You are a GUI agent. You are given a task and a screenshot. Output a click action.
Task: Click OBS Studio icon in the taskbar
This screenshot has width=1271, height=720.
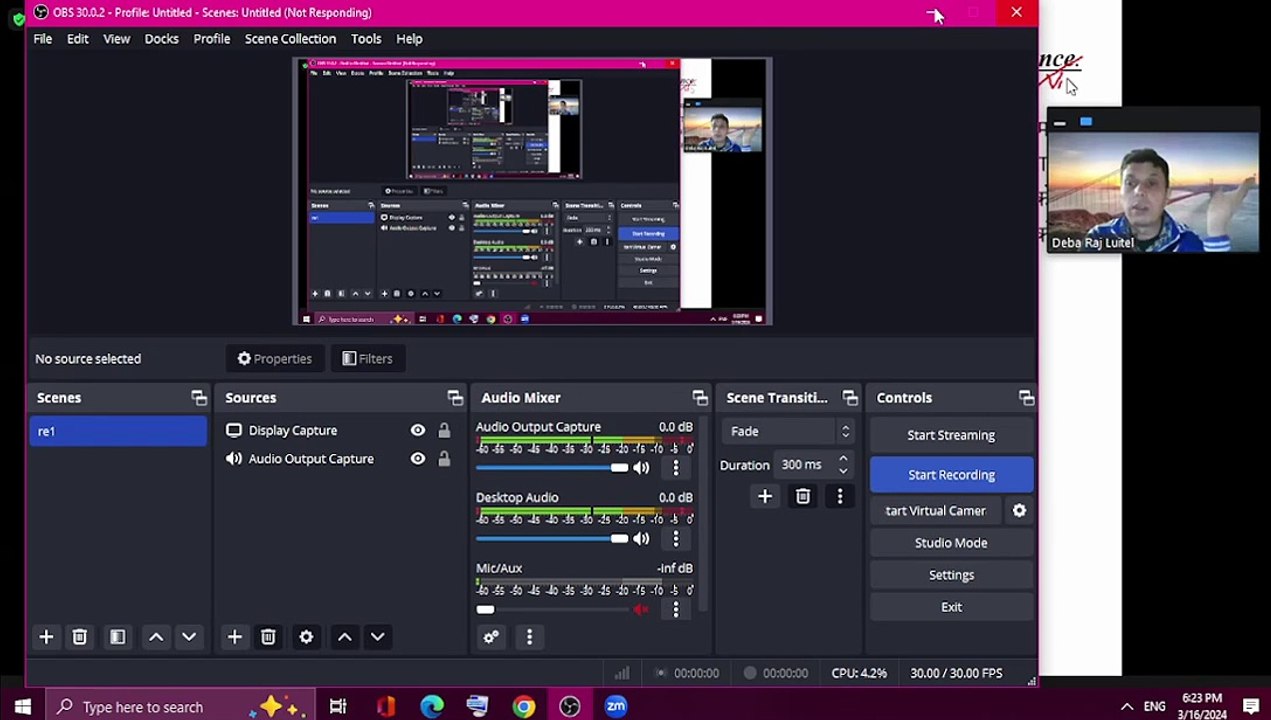pos(570,707)
